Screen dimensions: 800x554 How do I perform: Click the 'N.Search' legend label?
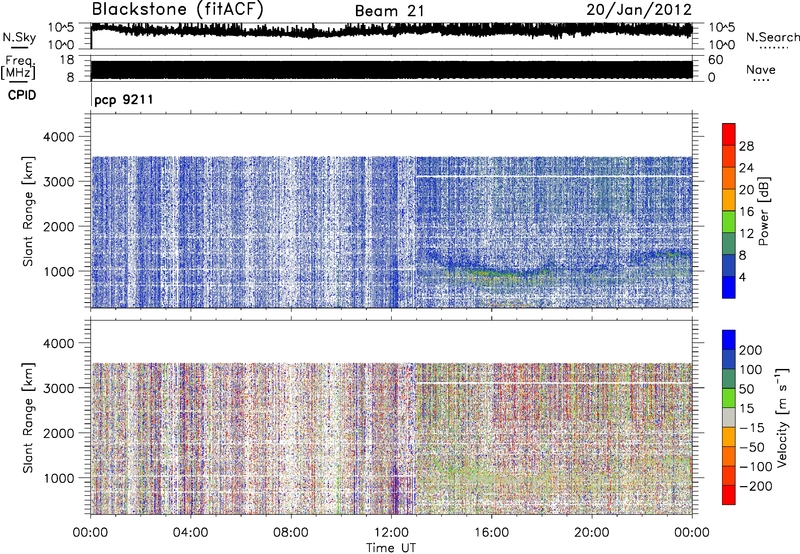coord(772,37)
